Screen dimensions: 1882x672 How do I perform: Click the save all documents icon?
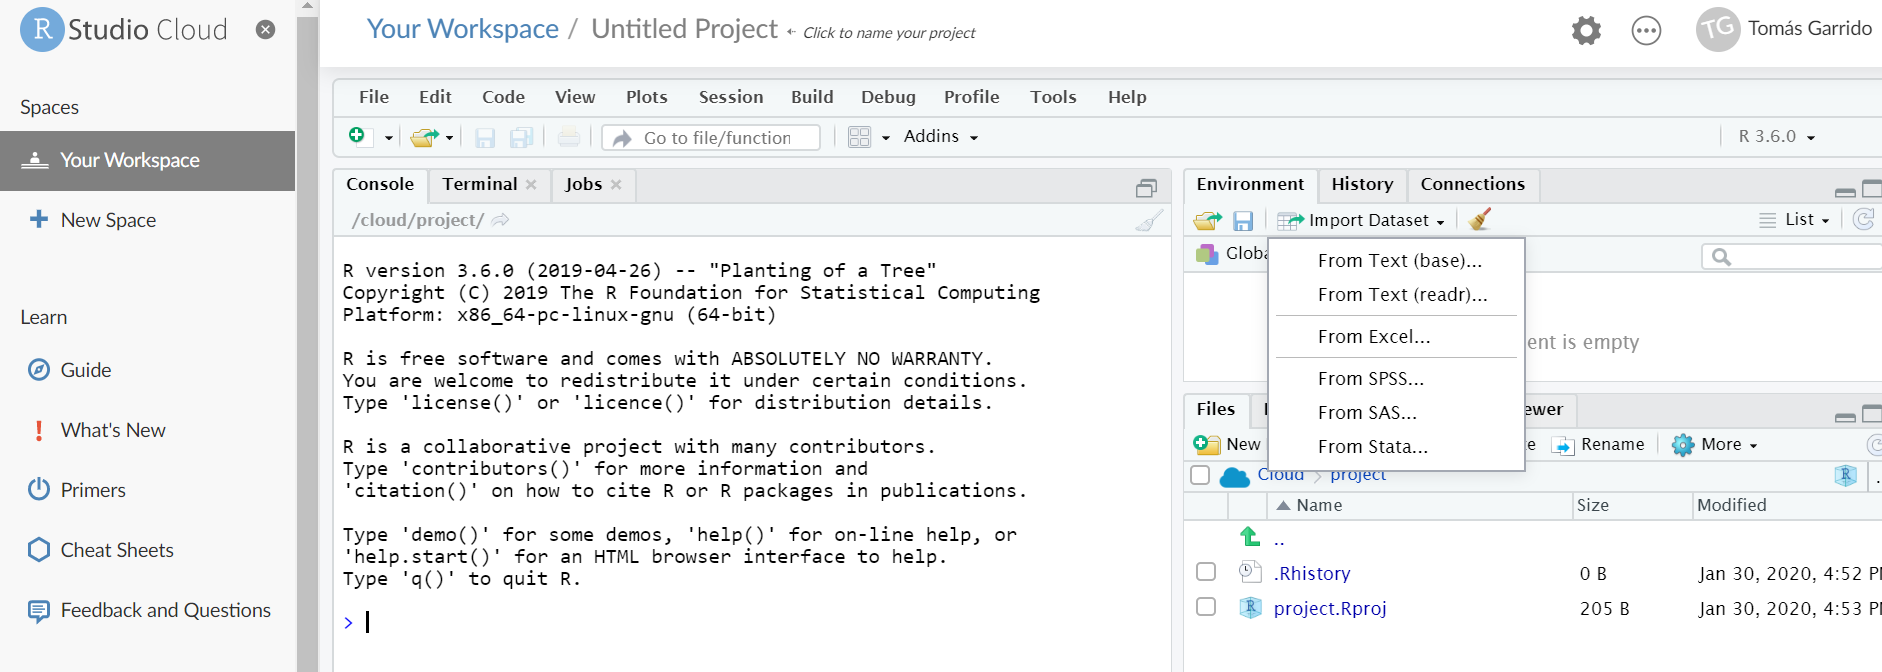(521, 137)
